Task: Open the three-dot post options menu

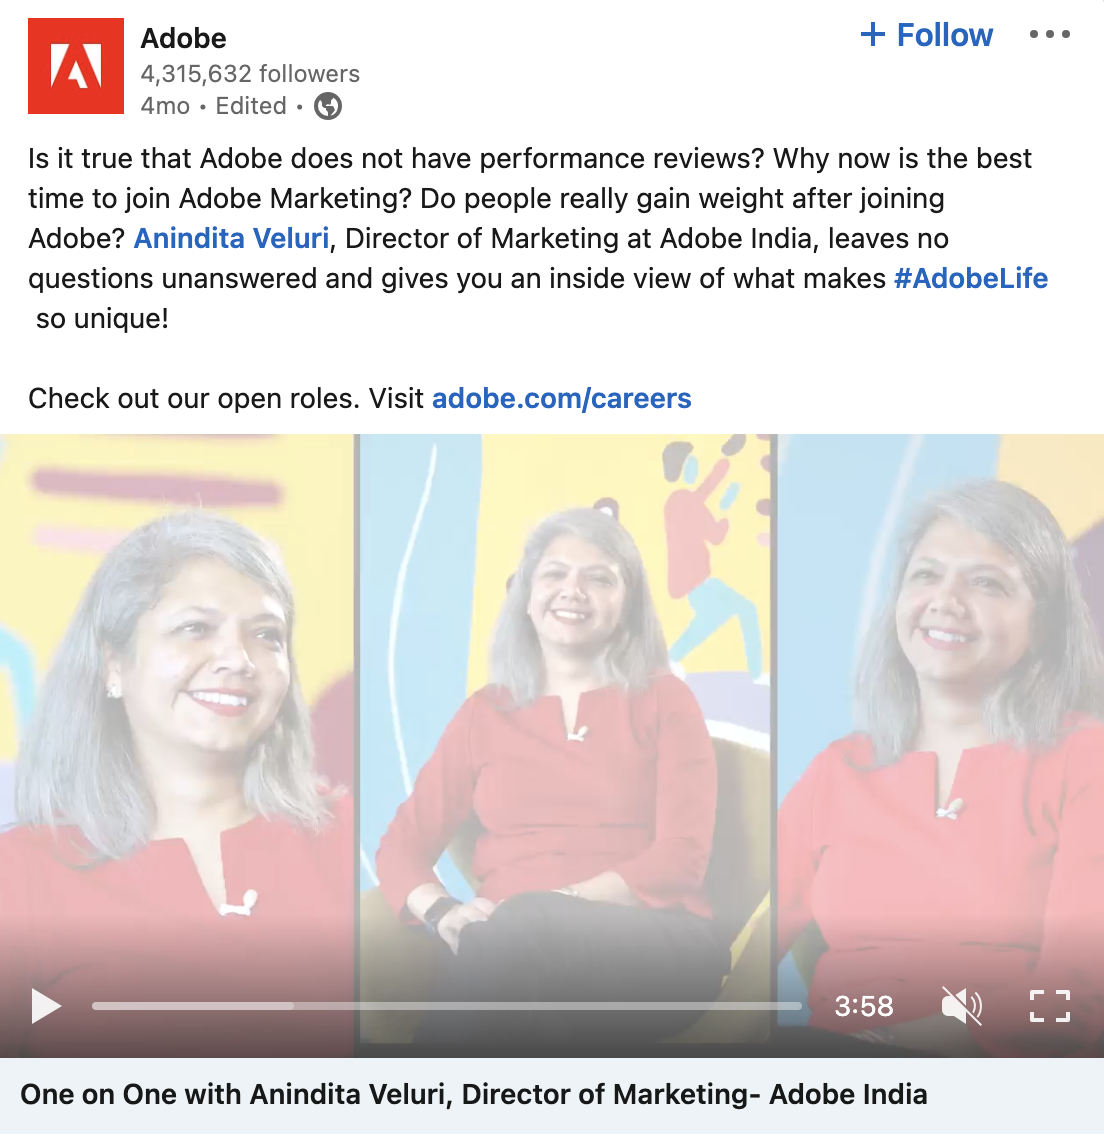Action: [x=1049, y=34]
